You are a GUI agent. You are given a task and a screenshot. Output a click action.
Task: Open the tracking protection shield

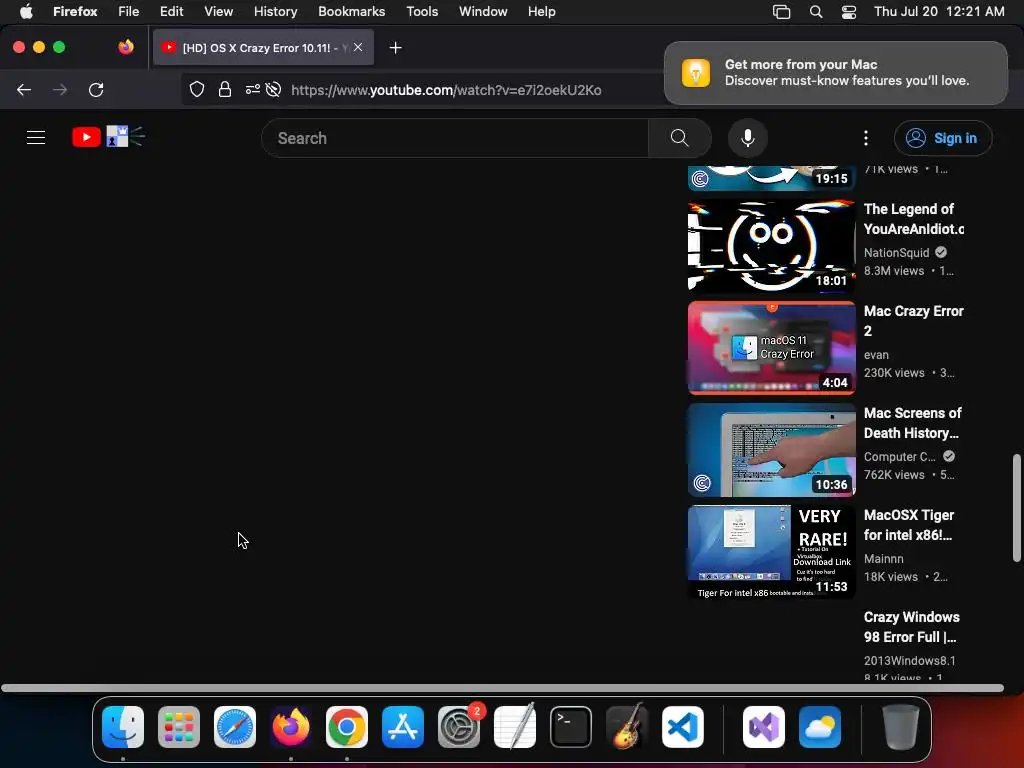(197, 89)
